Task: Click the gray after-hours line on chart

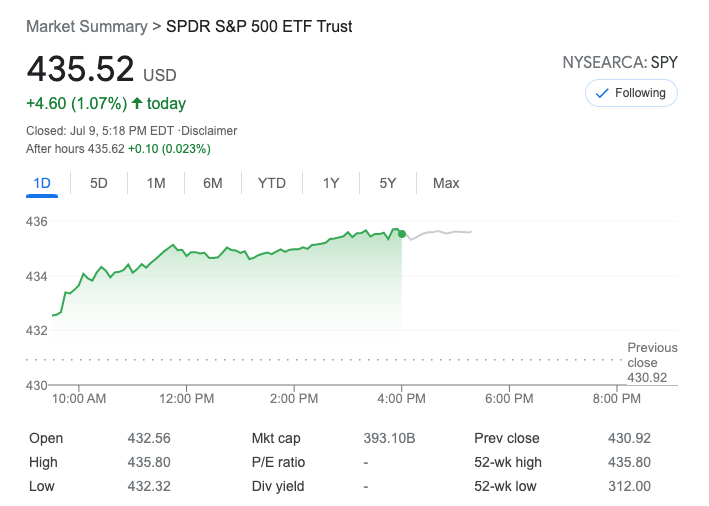Action: (440, 232)
